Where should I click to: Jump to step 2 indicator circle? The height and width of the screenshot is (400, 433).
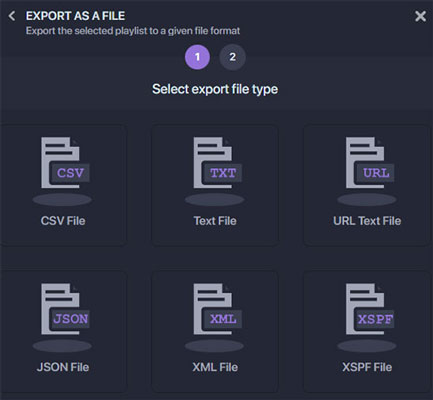tap(232, 57)
